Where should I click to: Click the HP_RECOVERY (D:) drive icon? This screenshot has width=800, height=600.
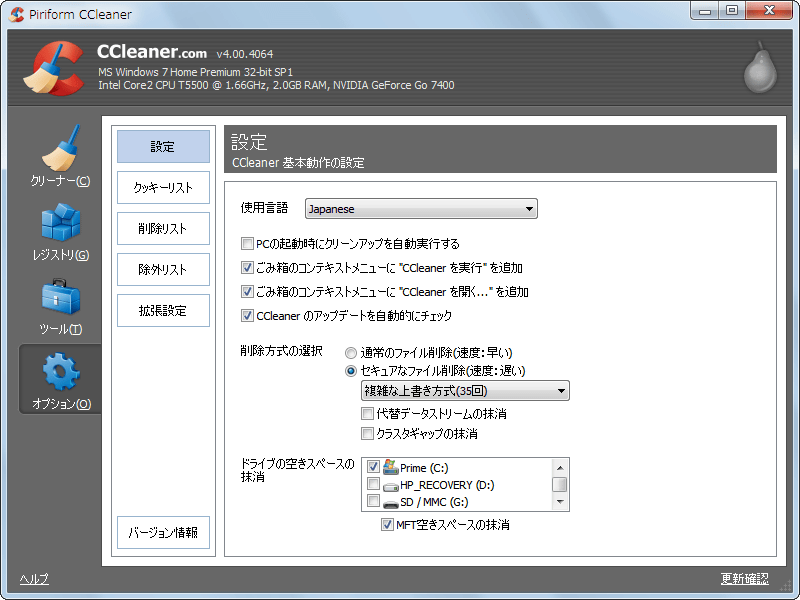(x=391, y=486)
